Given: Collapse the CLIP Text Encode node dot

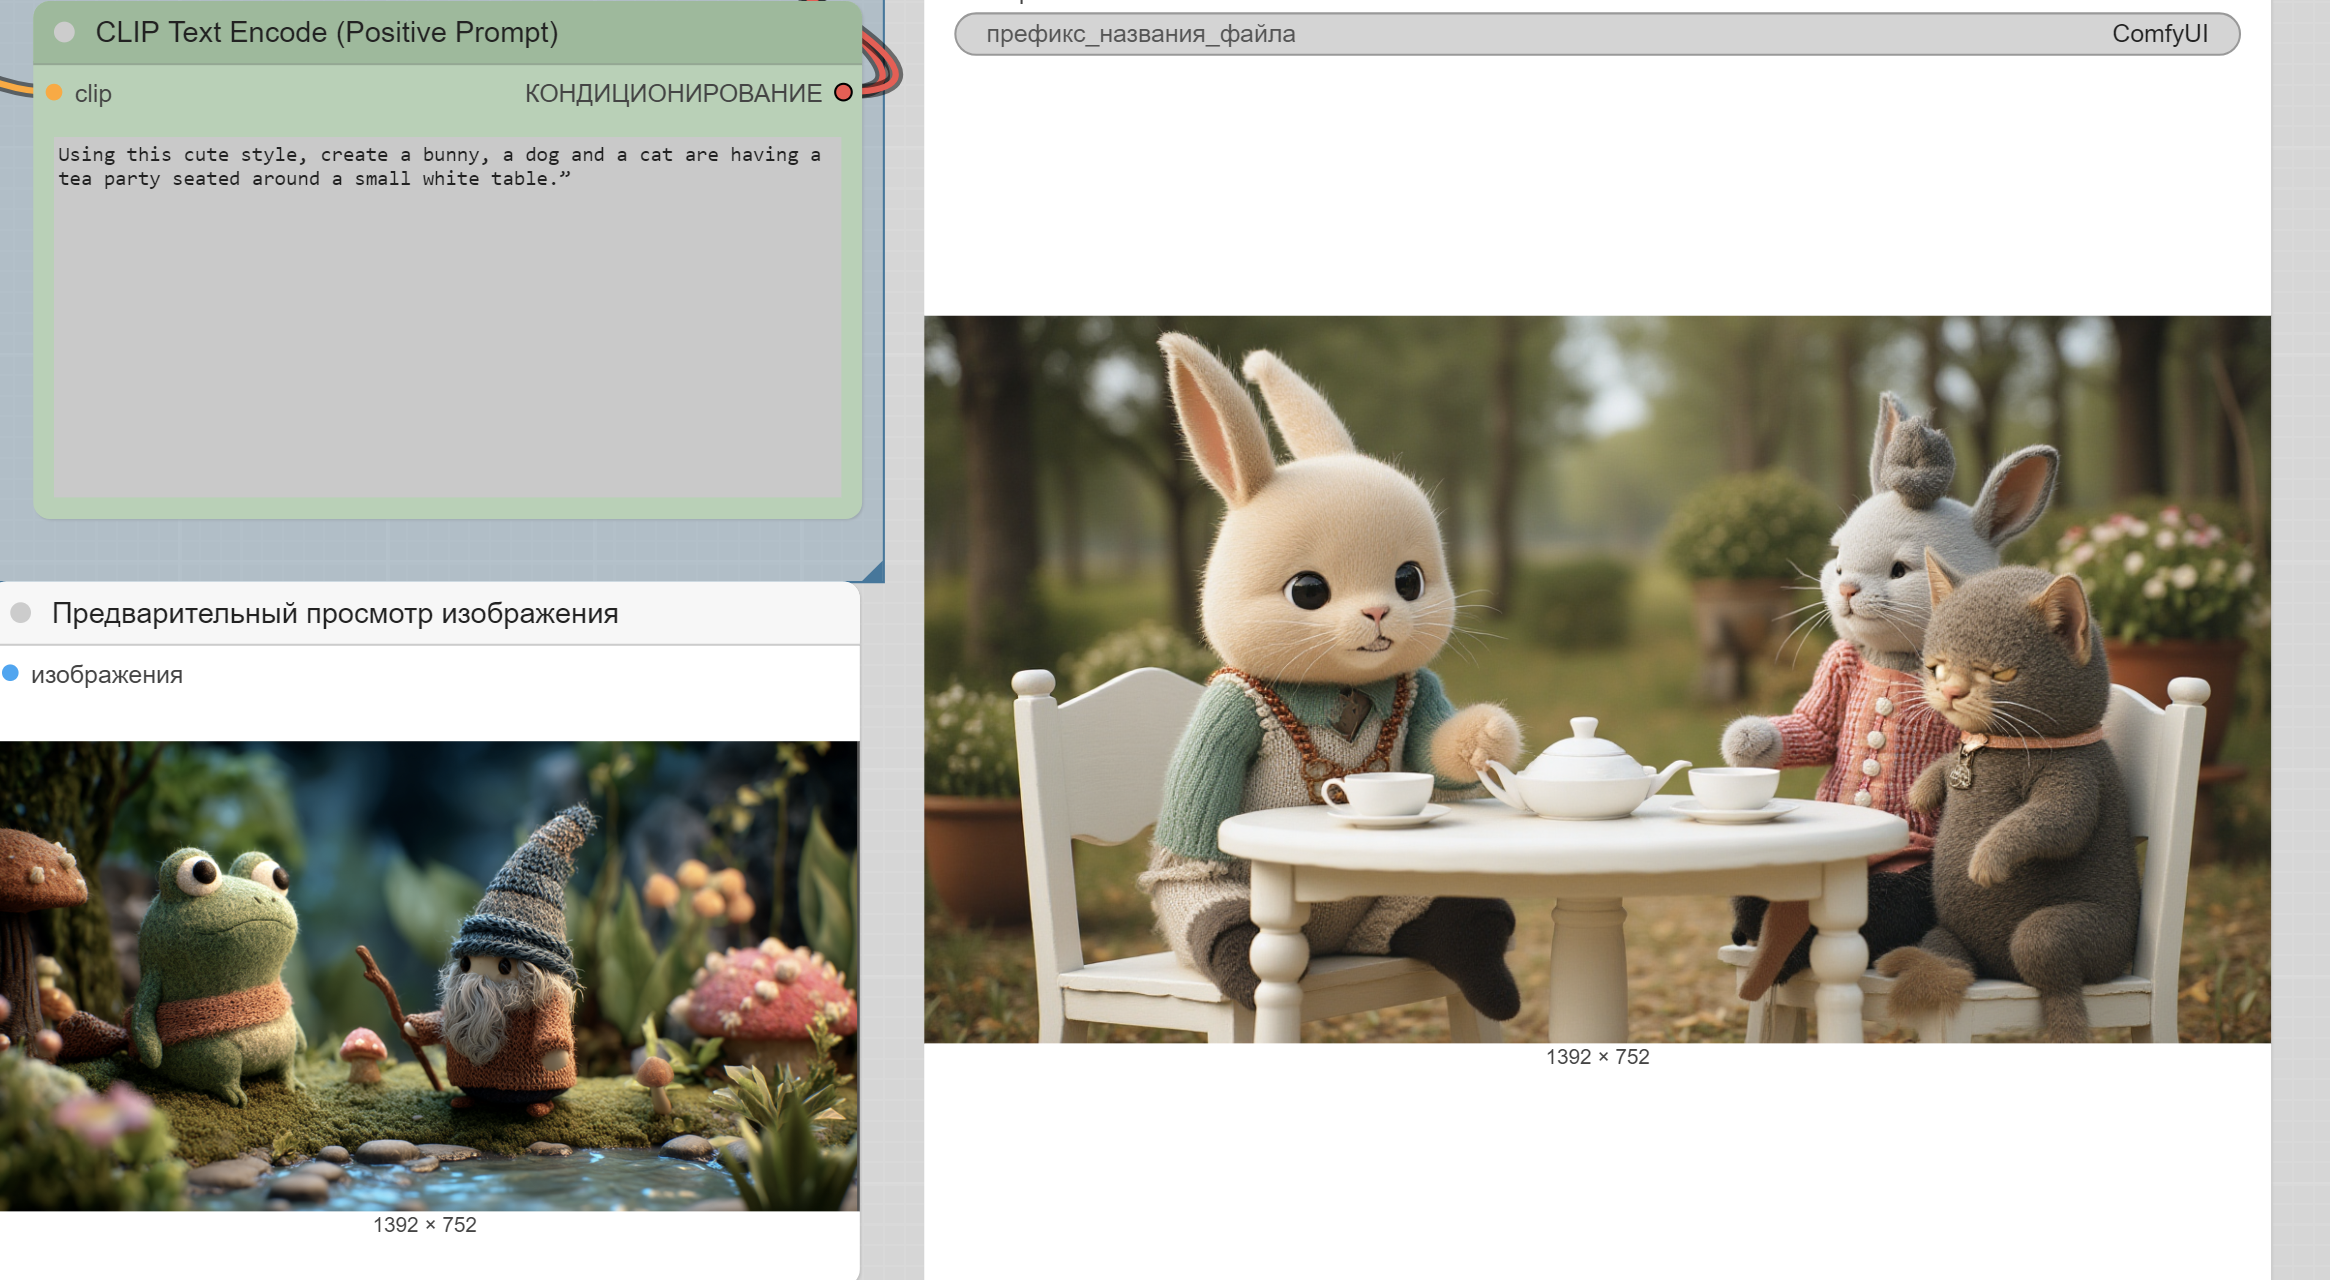Looking at the screenshot, I should coord(65,33).
